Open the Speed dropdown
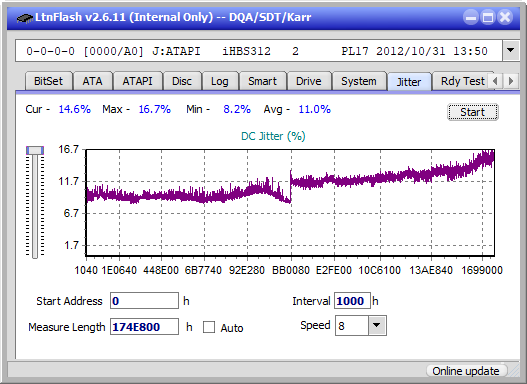Screen dimensions: 527x384 [377, 326]
